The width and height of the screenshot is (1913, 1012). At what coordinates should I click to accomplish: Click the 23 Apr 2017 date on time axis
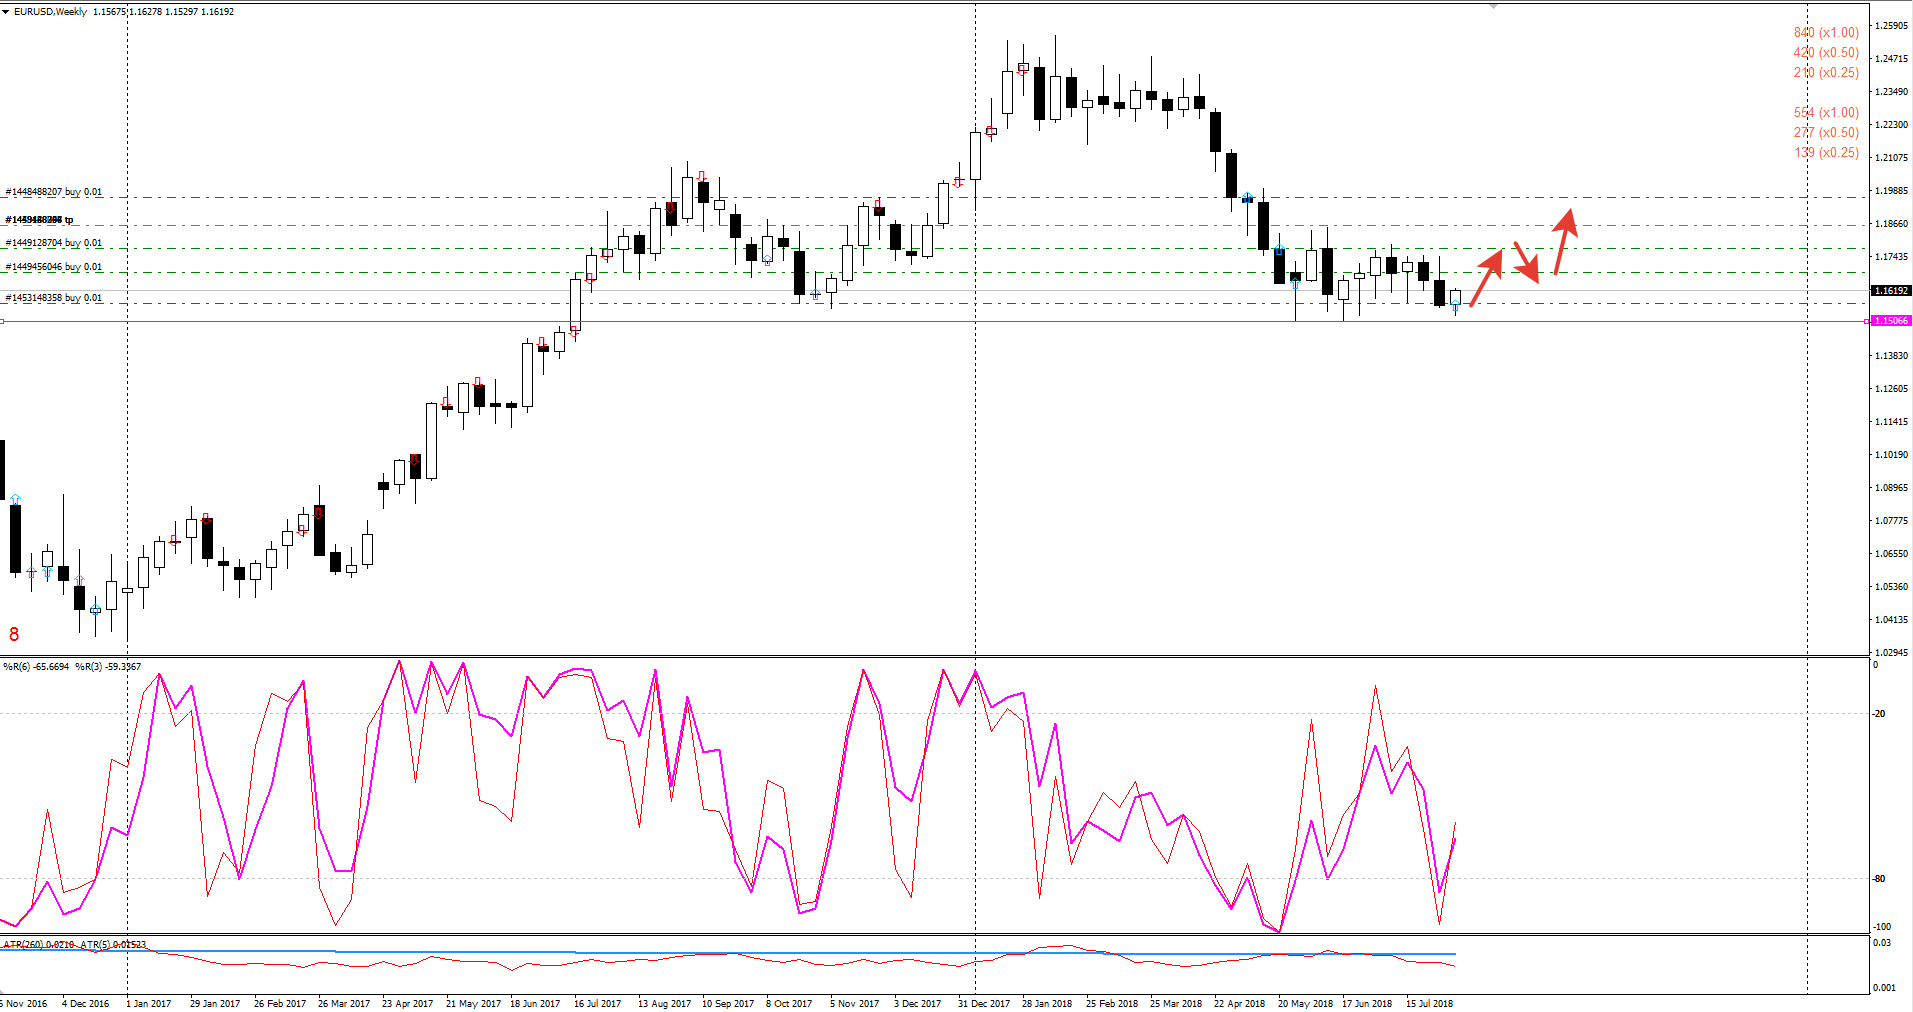[407, 1003]
